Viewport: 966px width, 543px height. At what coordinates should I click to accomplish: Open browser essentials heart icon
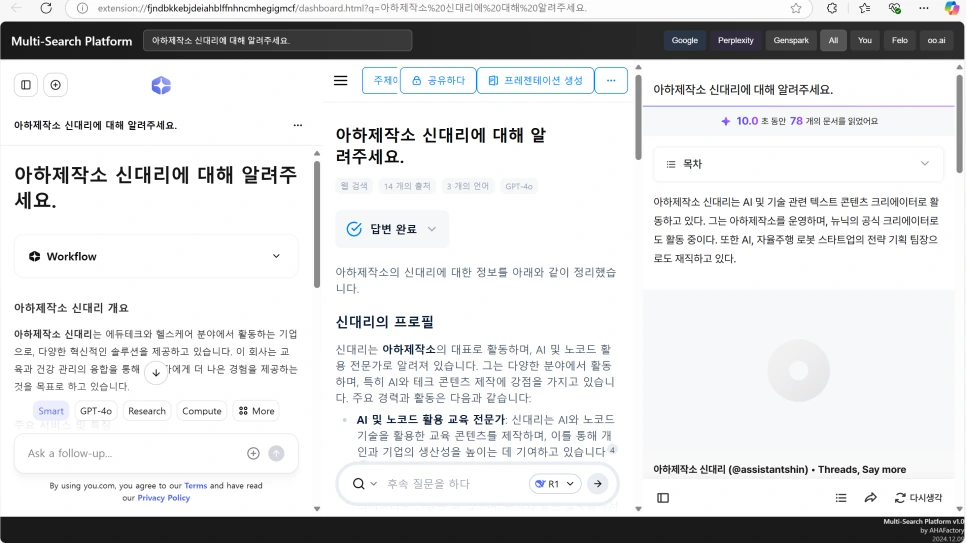coord(895,8)
